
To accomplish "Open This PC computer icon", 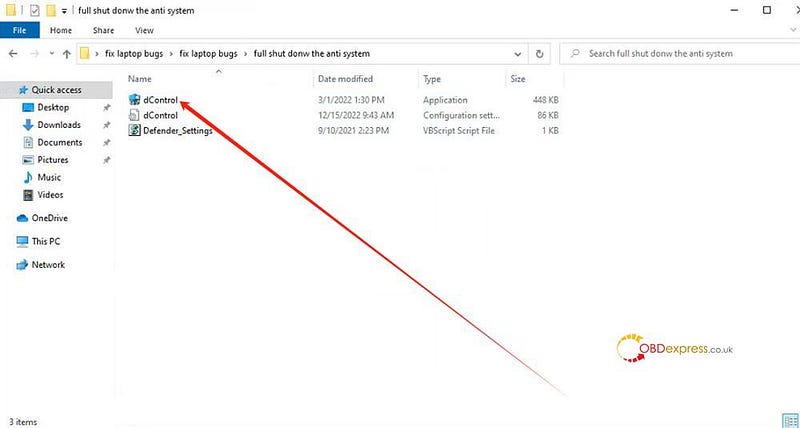I will (x=22, y=241).
